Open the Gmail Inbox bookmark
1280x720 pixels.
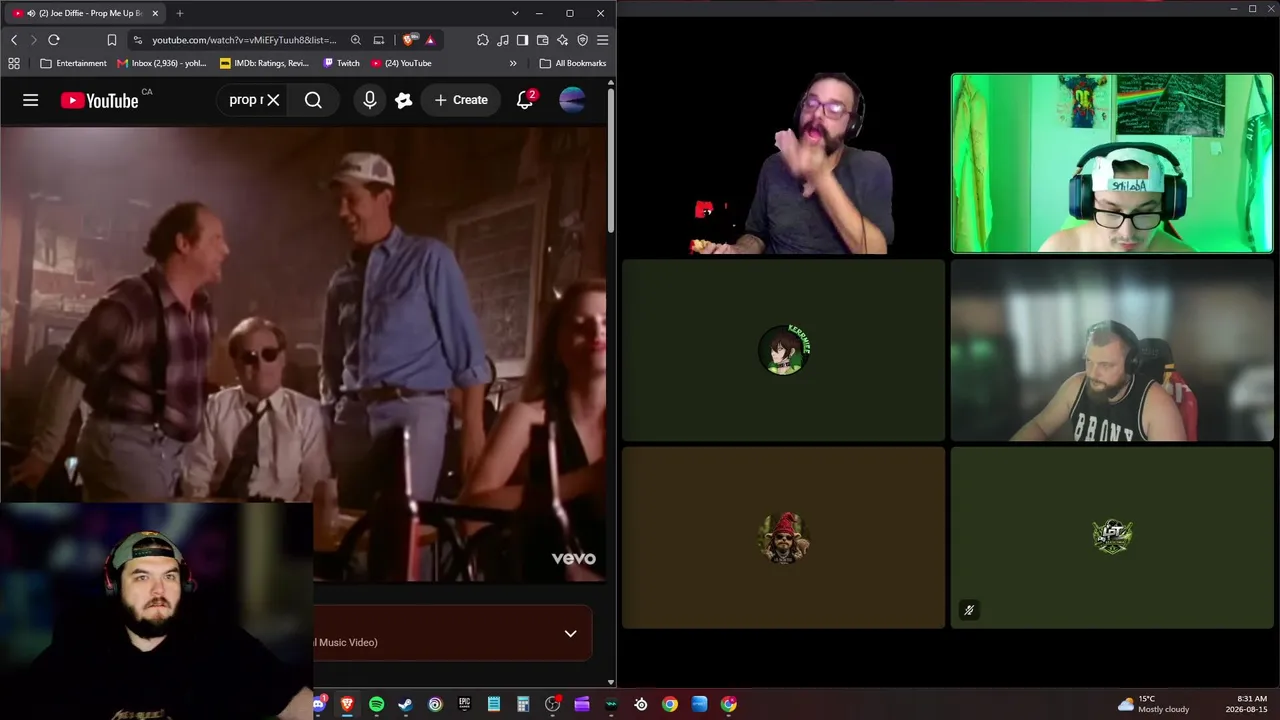pyautogui.click(x=162, y=63)
